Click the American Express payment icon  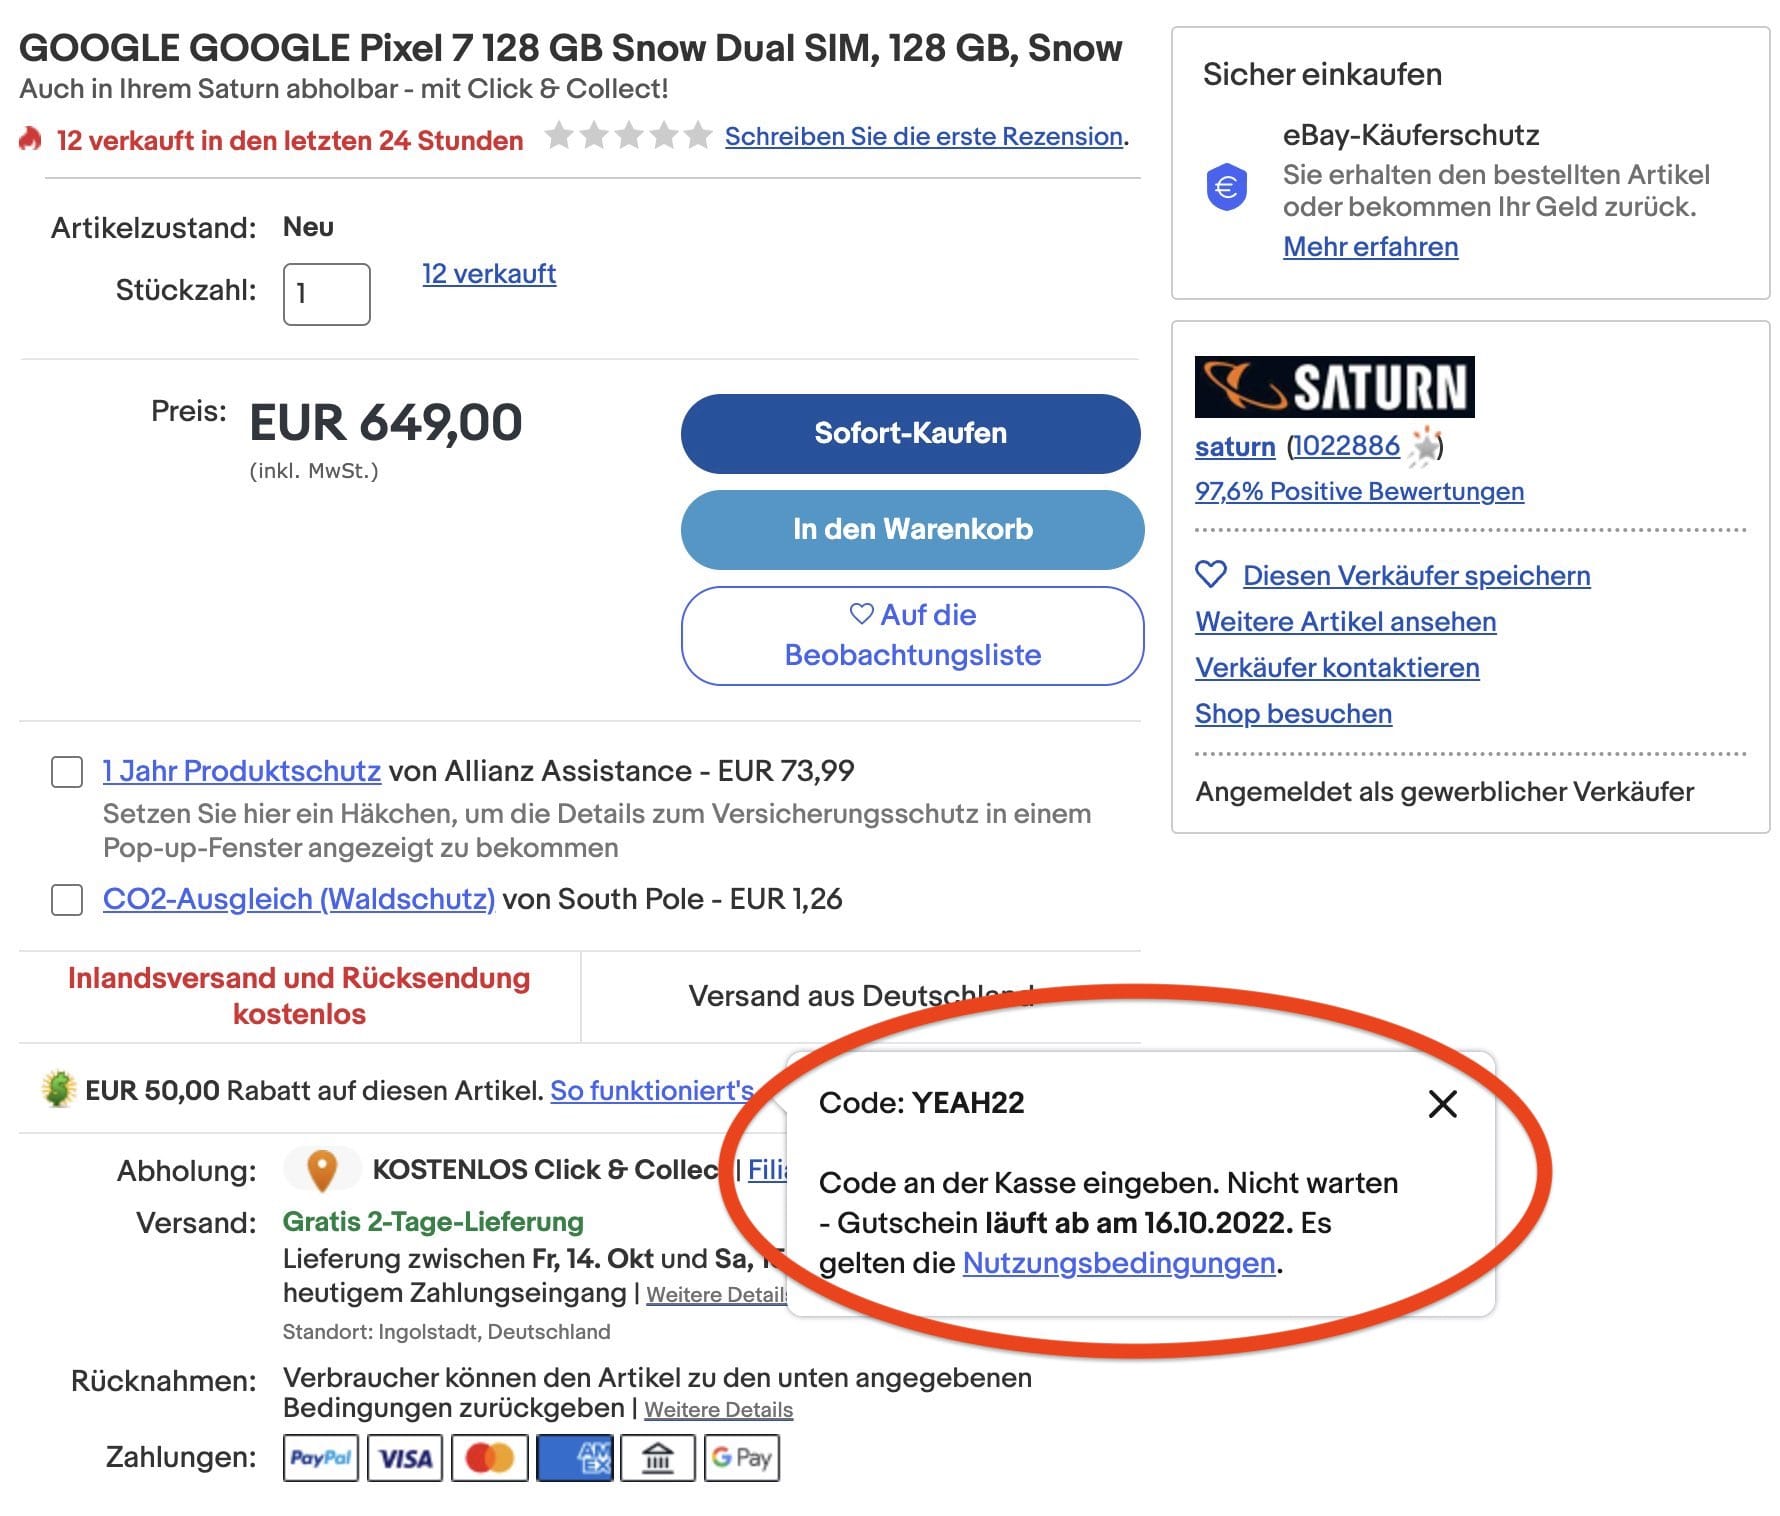[575, 1458]
